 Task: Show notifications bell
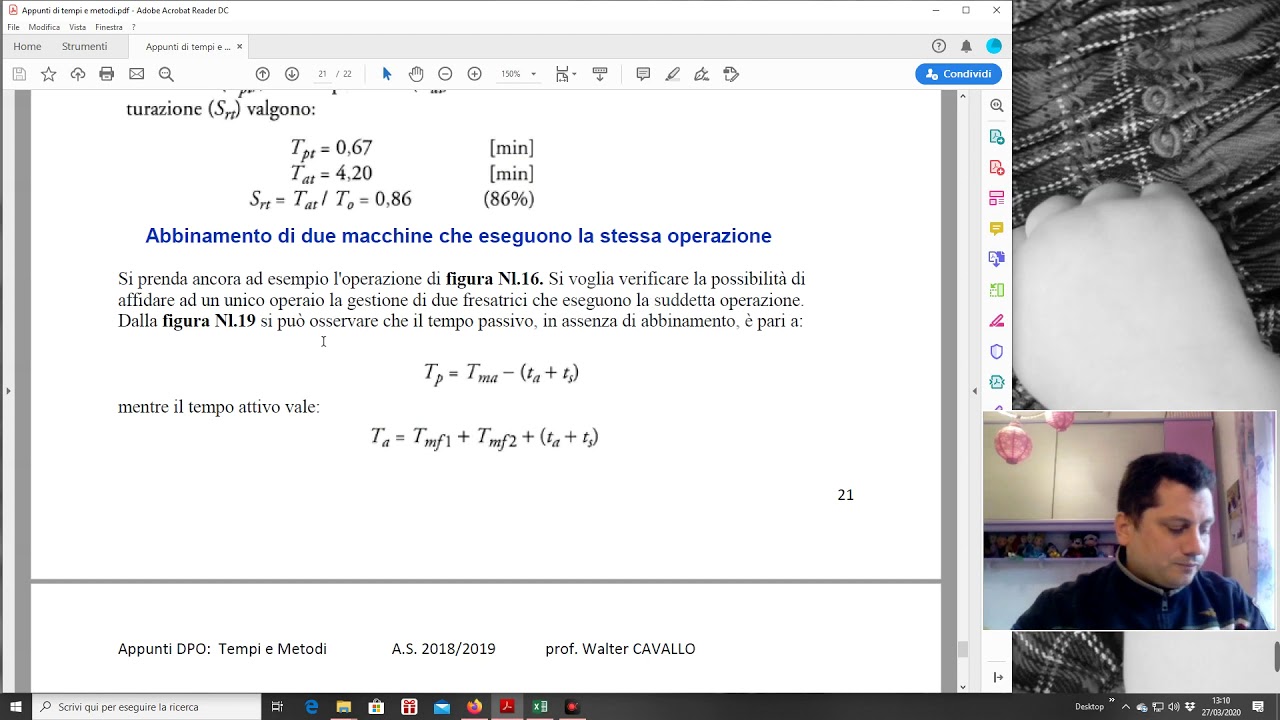[x=966, y=46]
